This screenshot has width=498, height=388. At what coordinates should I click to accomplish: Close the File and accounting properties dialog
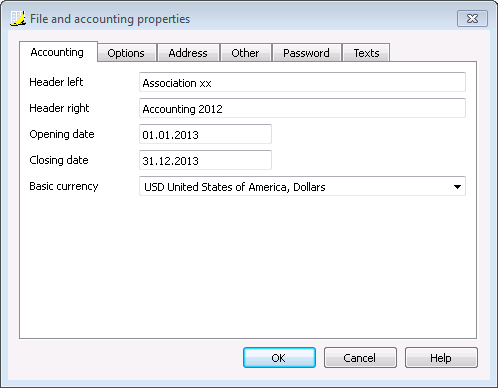[x=472, y=18]
